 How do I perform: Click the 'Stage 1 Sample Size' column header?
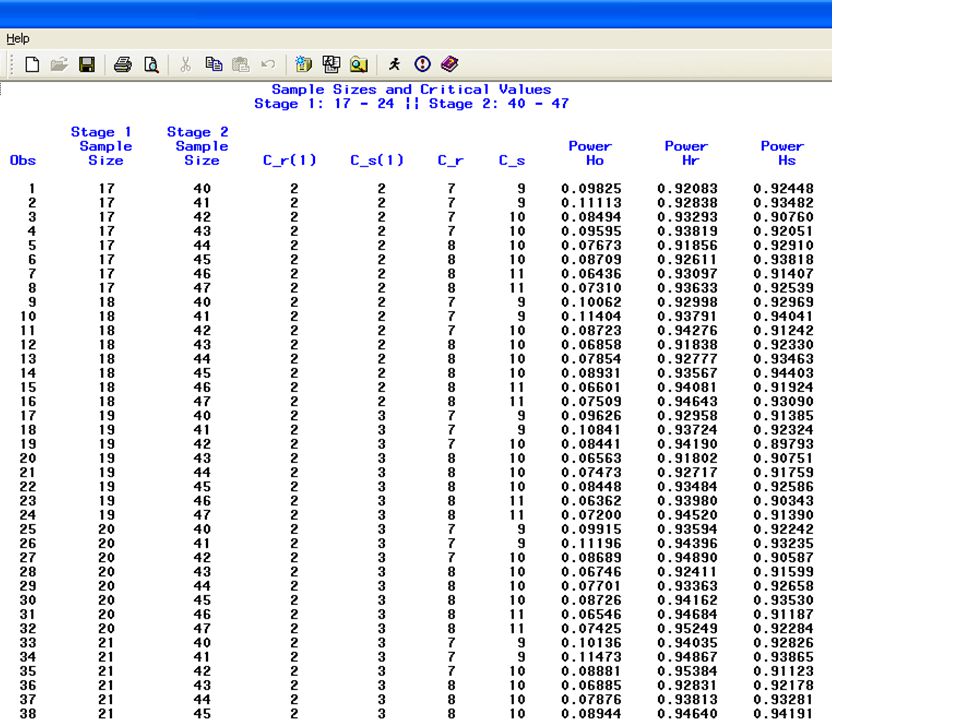101,146
